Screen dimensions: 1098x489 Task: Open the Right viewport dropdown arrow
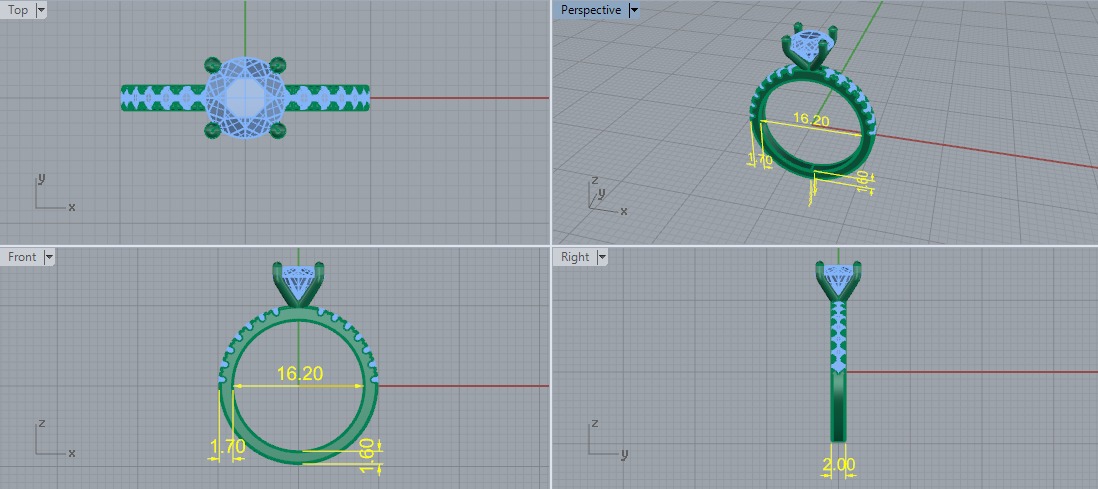602,257
